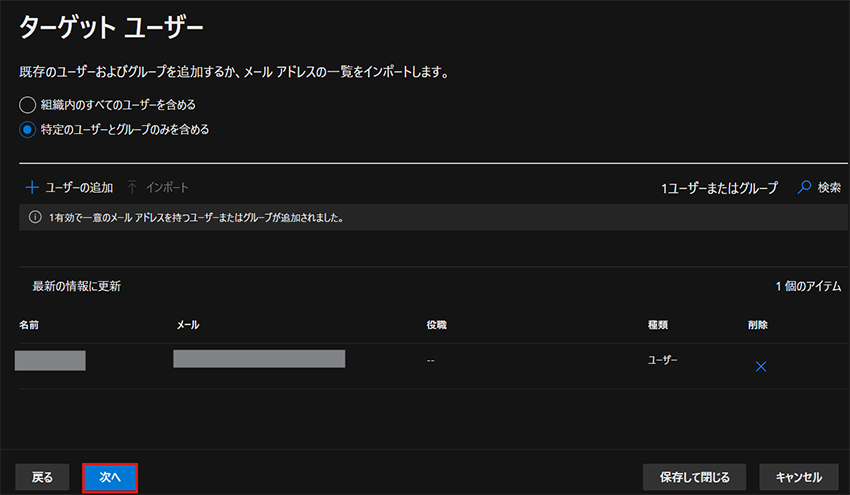Sort by メール column header
This screenshot has height=495, width=850.
point(188,325)
